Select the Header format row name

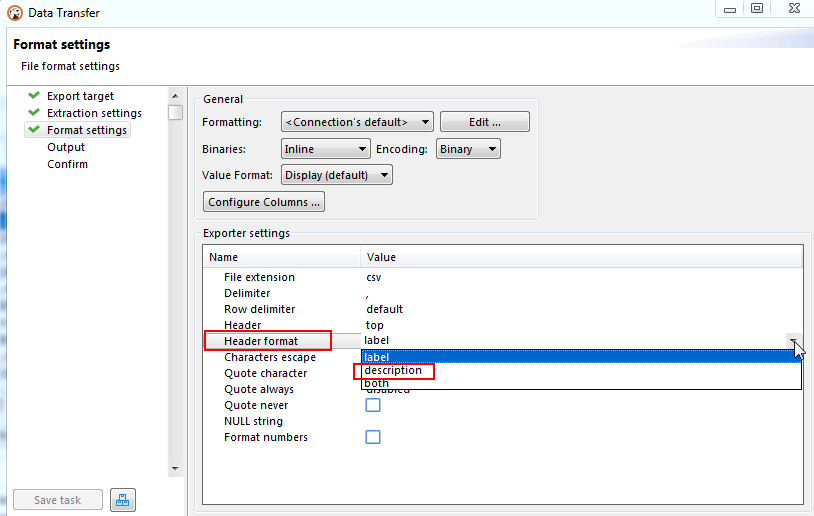(x=261, y=341)
